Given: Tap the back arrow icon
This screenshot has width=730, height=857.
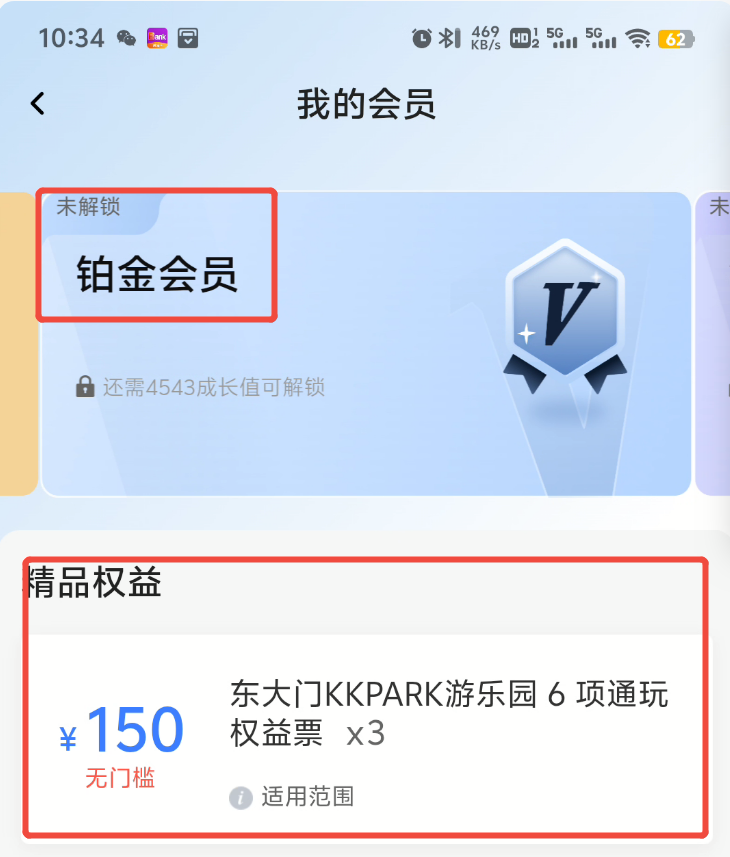Looking at the screenshot, I should (37, 103).
